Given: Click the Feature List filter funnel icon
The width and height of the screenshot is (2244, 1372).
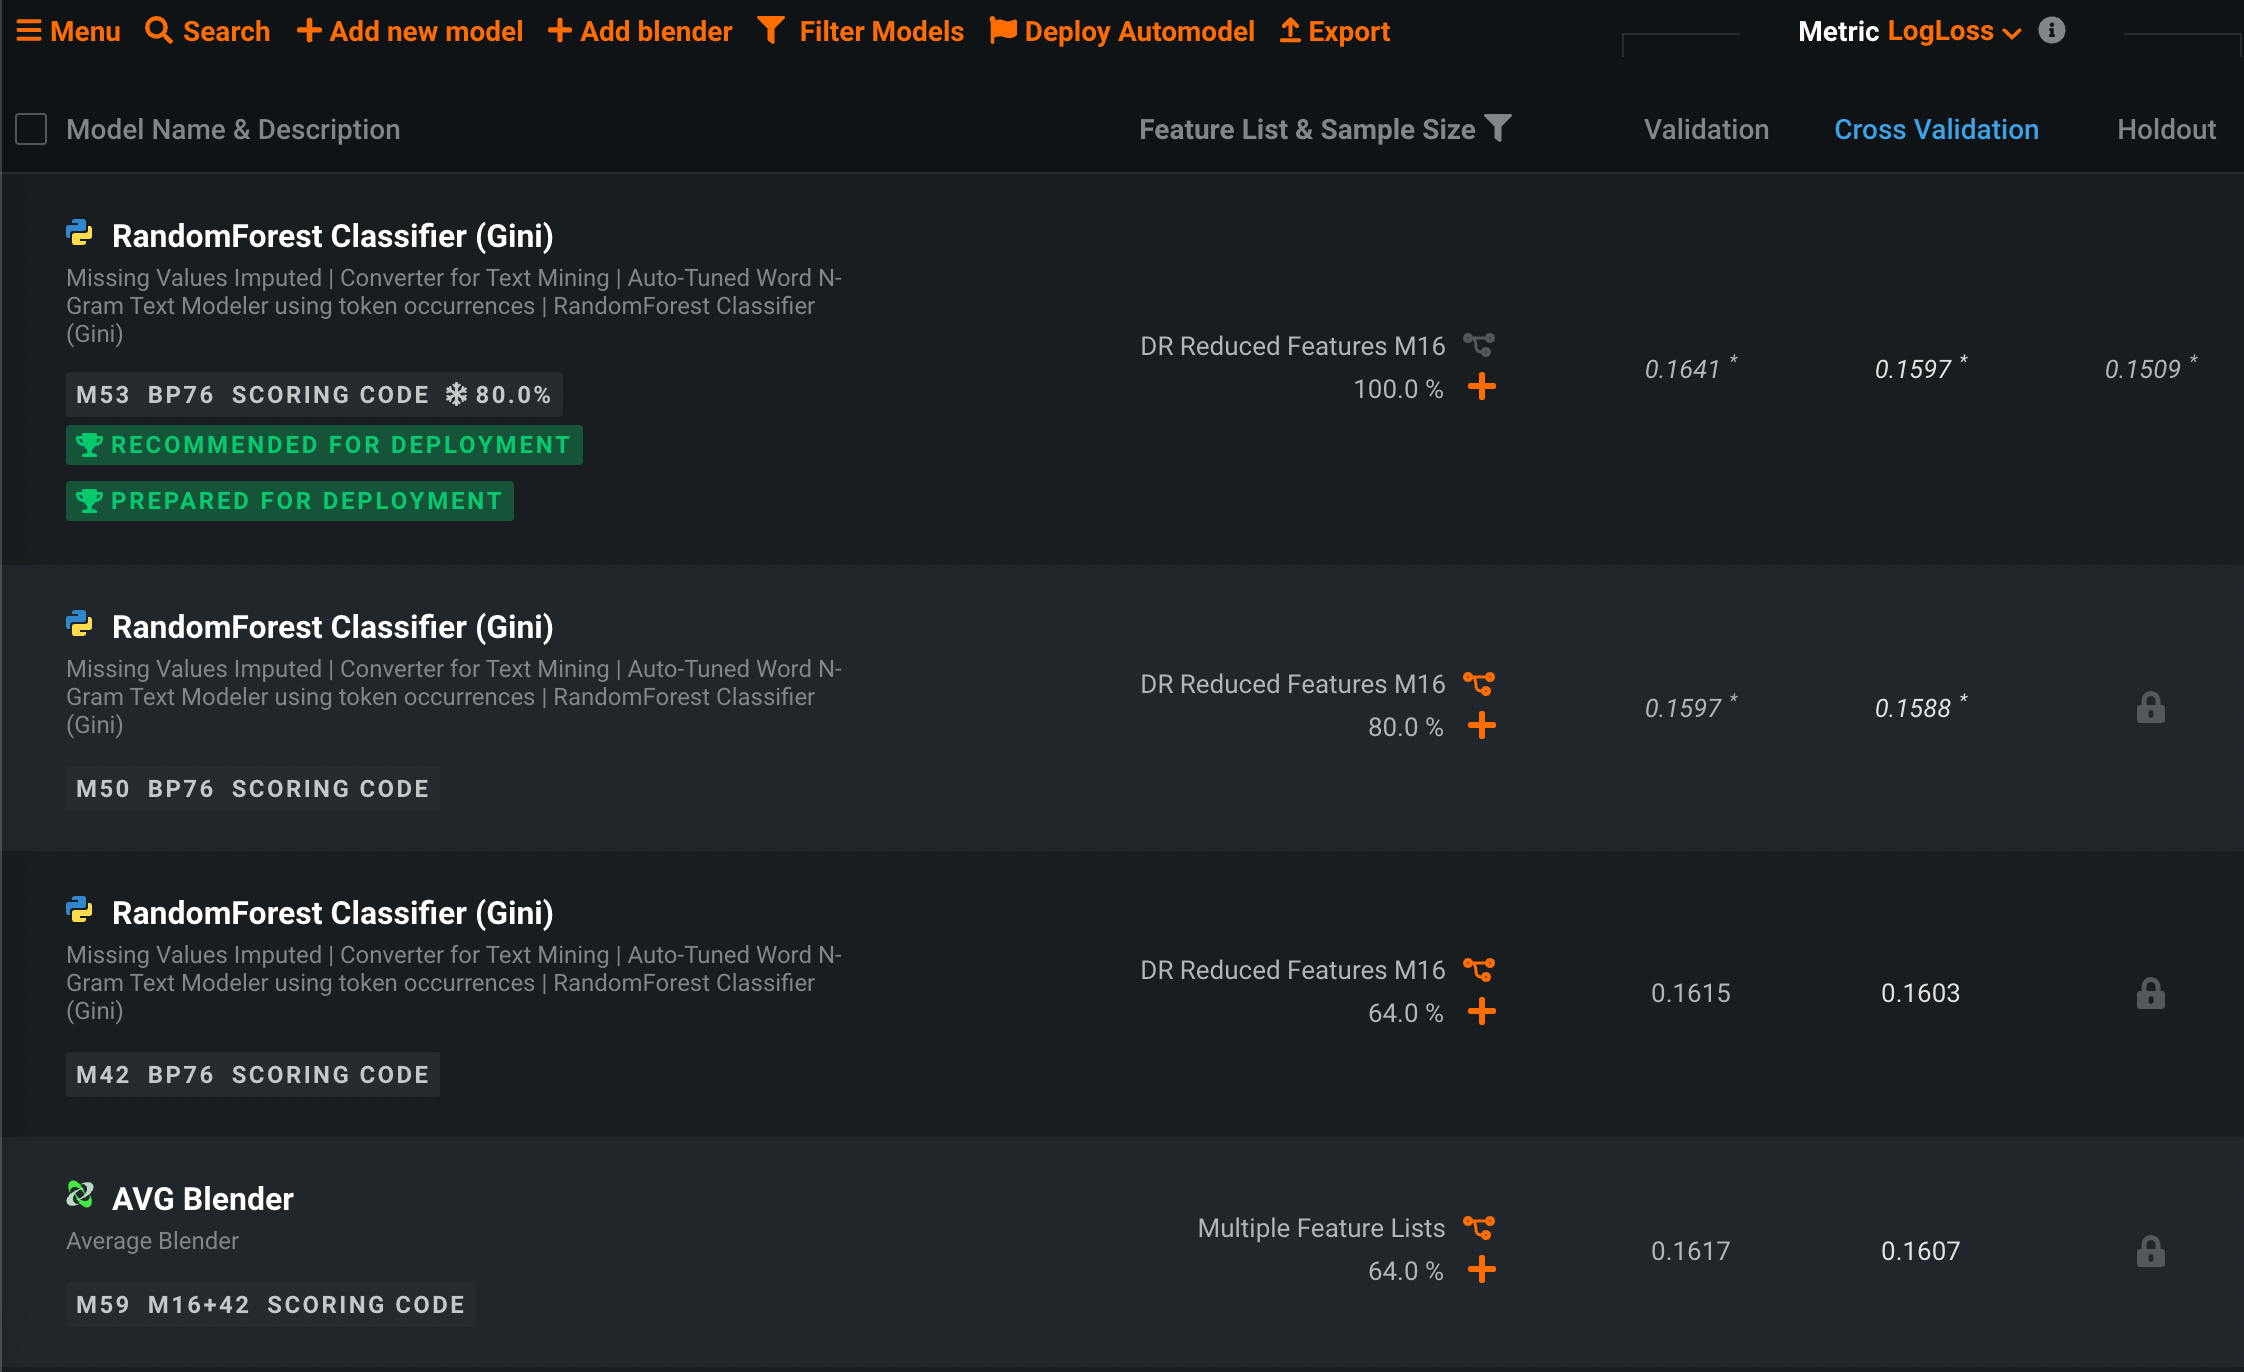Looking at the screenshot, I should [x=1498, y=128].
